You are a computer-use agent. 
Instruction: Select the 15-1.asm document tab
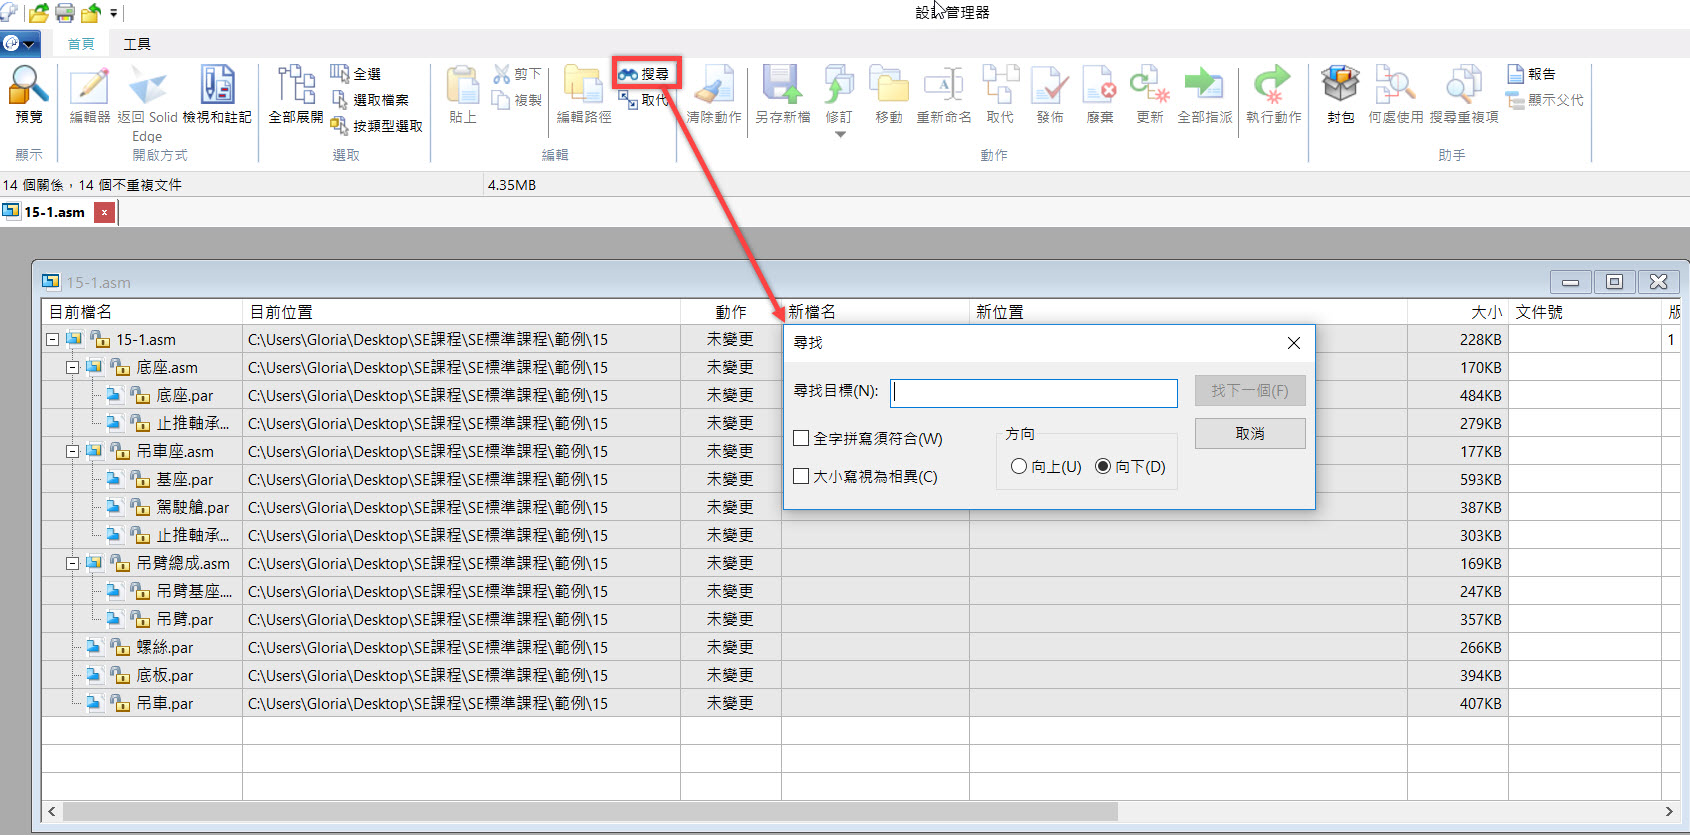pyautogui.click(x=55, y=212)
